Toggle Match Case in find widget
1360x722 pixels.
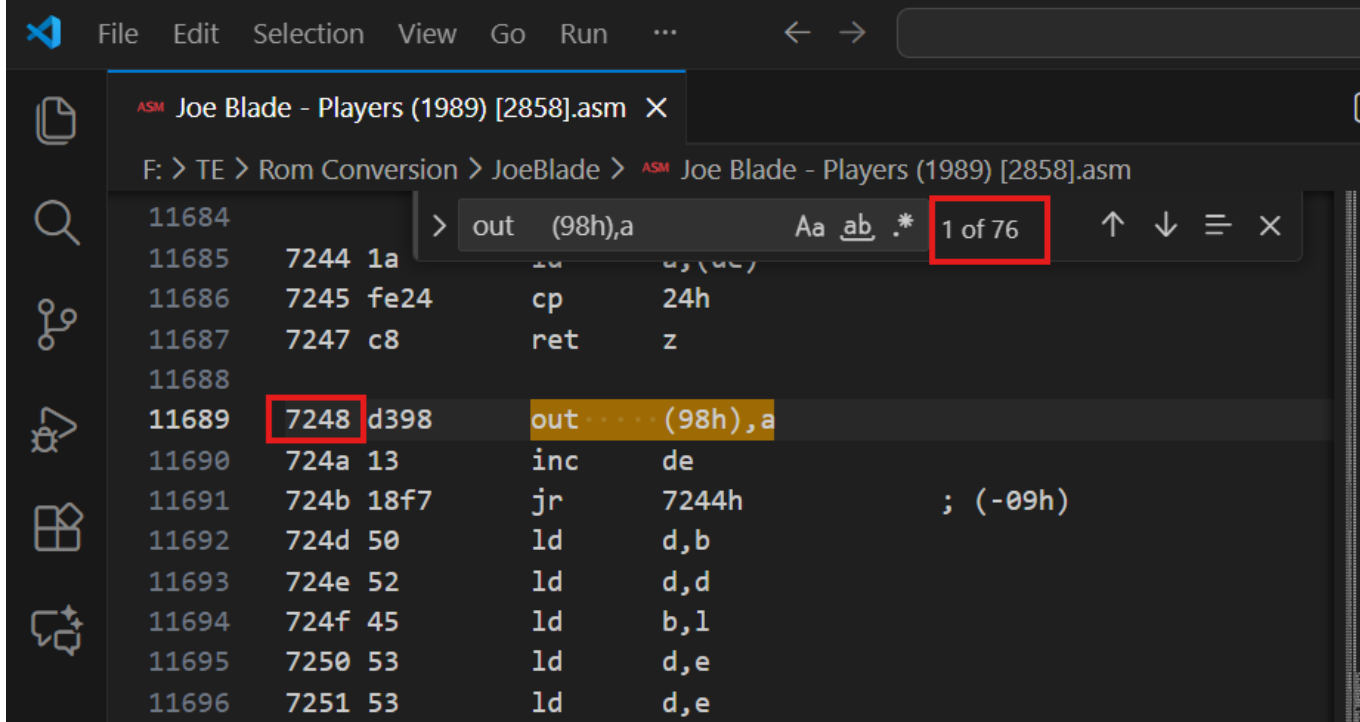click(x=809, y=227)
